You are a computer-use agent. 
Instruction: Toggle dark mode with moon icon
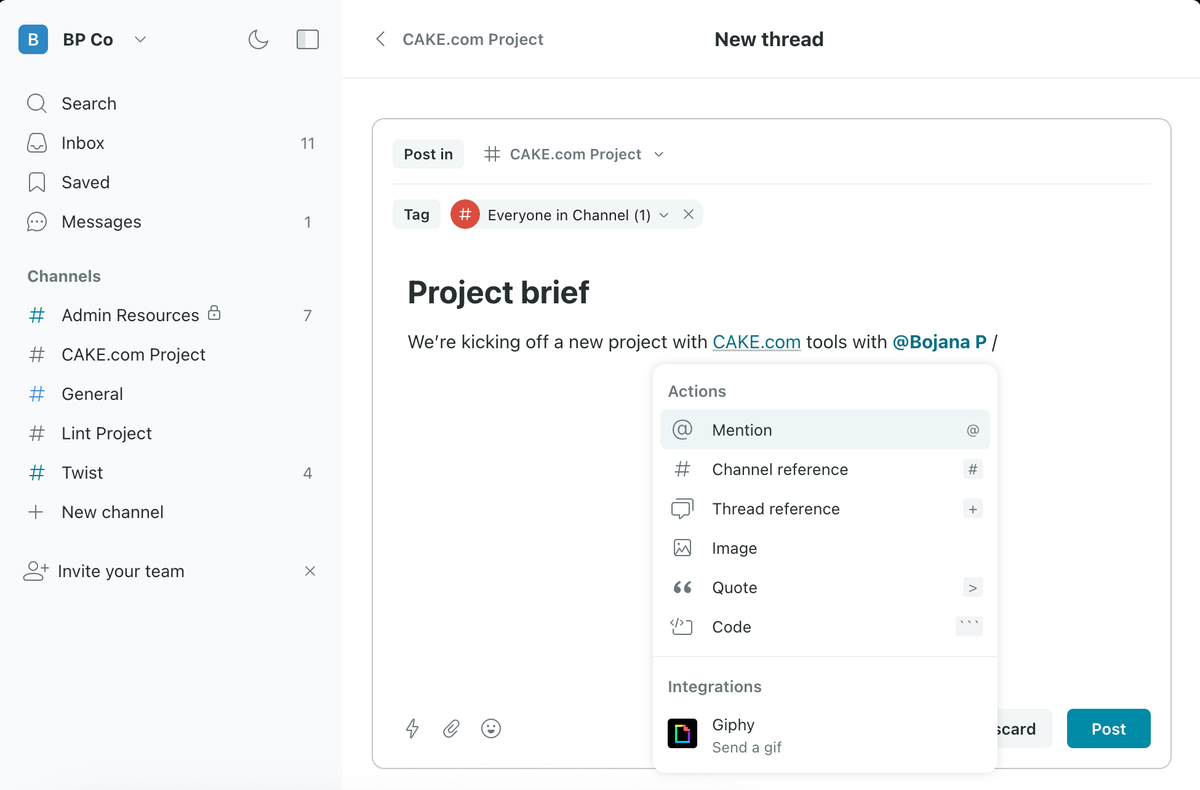coord(258,40)
